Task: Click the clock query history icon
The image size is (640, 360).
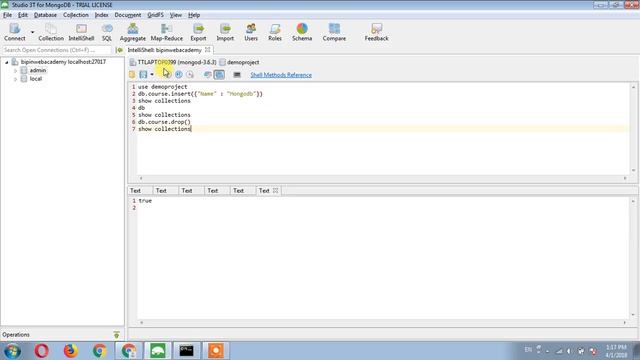Action: point(190,75)
